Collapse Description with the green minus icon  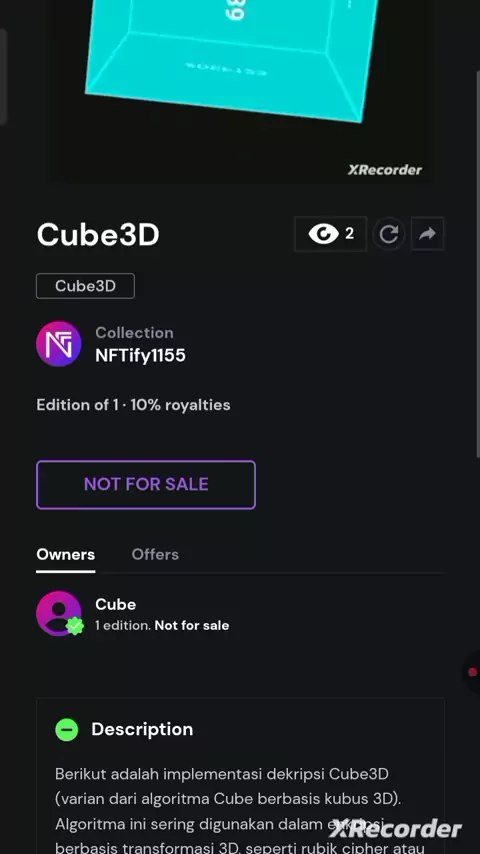67,729
